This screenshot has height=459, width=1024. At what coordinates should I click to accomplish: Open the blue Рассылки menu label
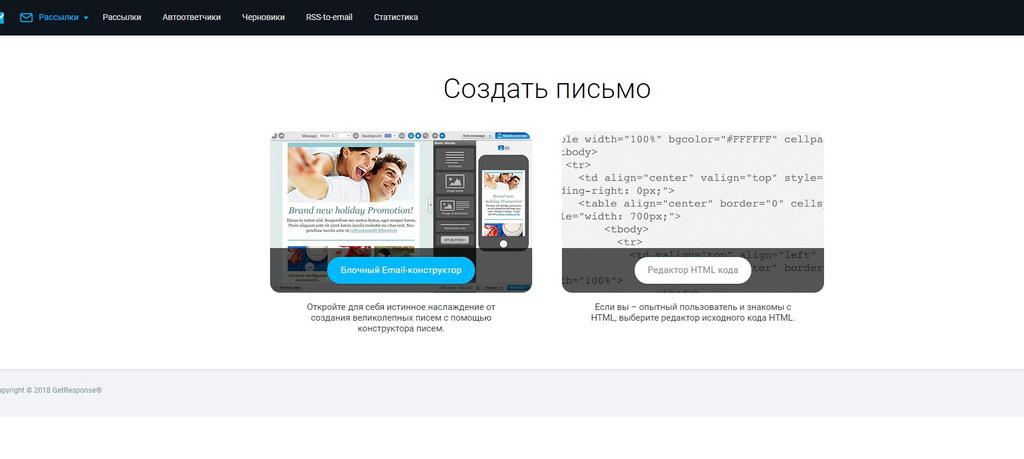(58, 18)
